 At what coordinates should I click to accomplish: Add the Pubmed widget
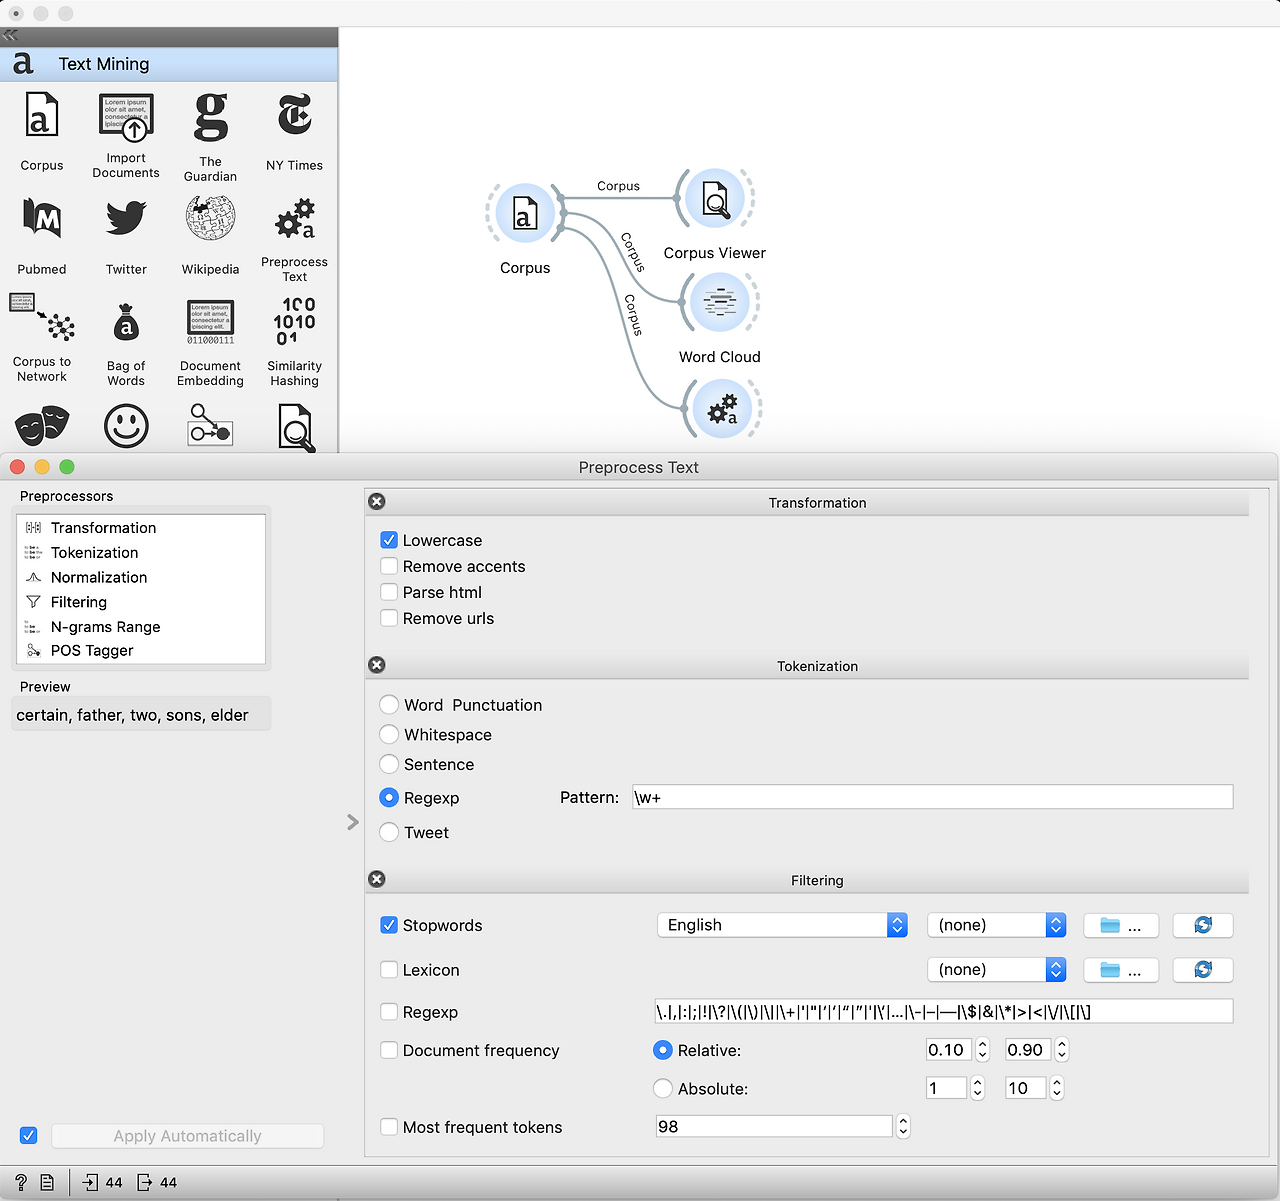click(x=42, y=236)
